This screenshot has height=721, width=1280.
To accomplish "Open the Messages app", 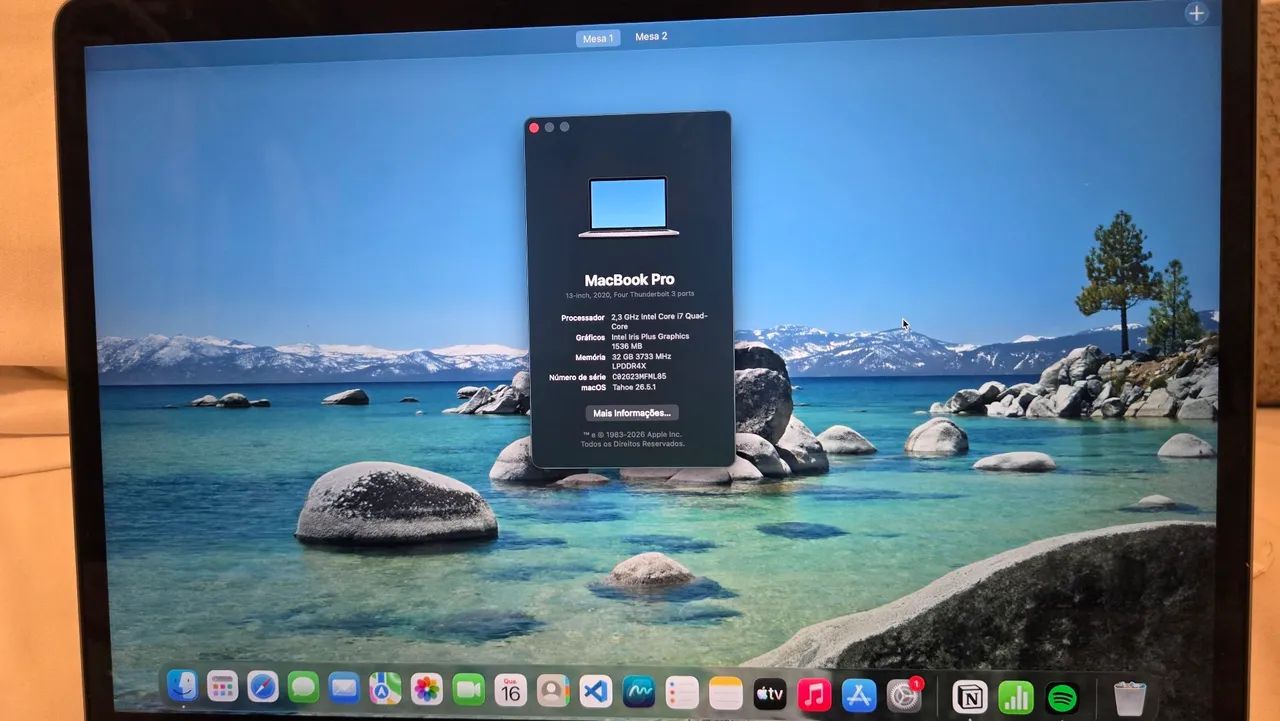I will pos(303,687).
